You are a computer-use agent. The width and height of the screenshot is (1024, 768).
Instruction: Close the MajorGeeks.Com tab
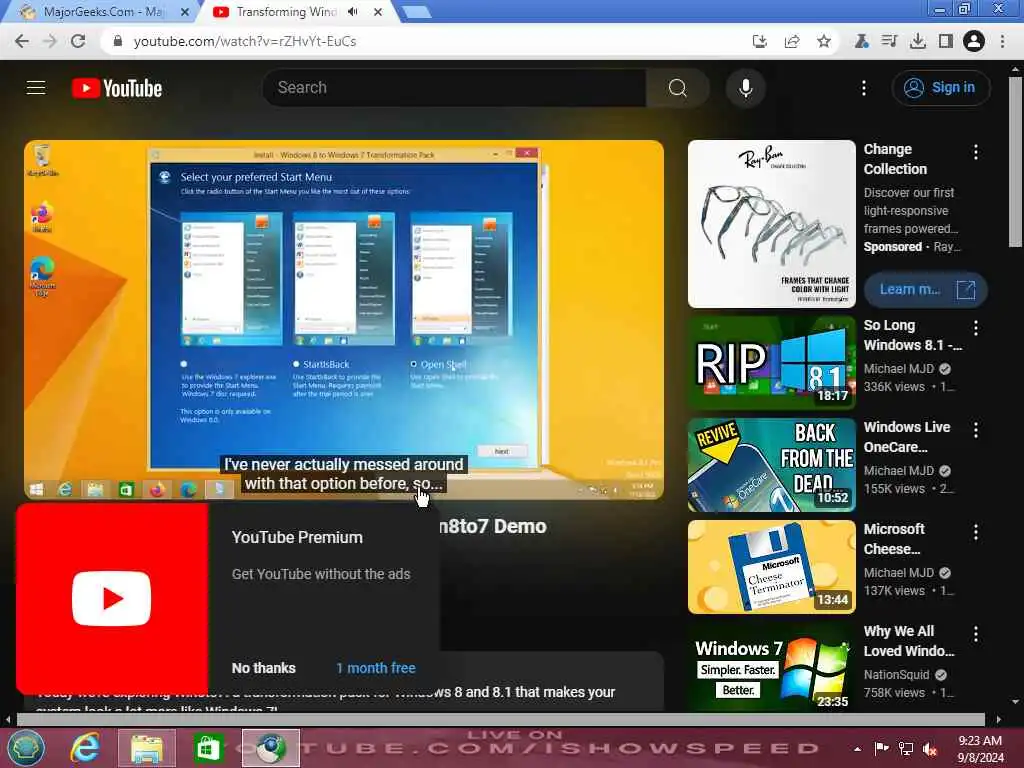click(185, 12)
